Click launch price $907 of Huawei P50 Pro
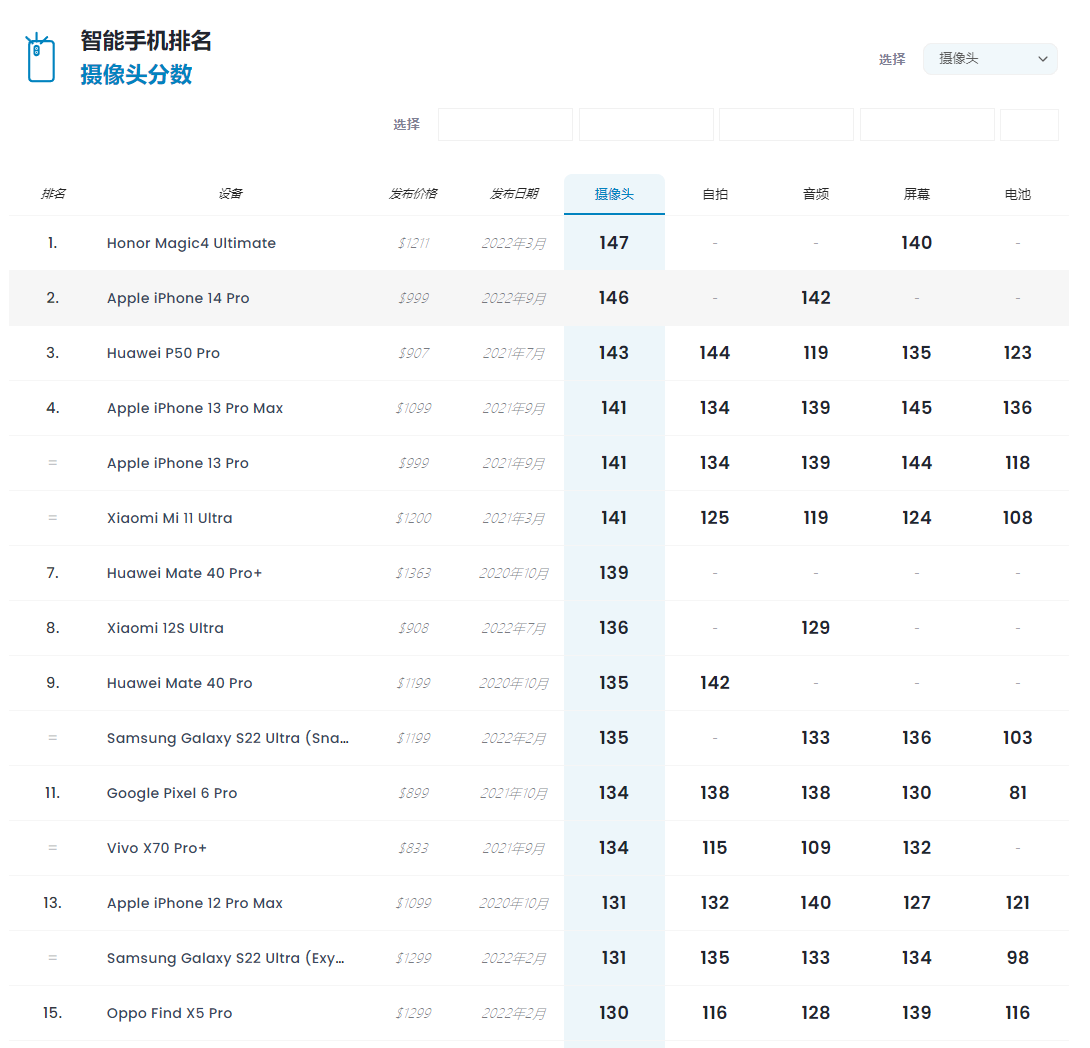The height and width of the screenshot is (1048, 1090). tap(414, 353)
